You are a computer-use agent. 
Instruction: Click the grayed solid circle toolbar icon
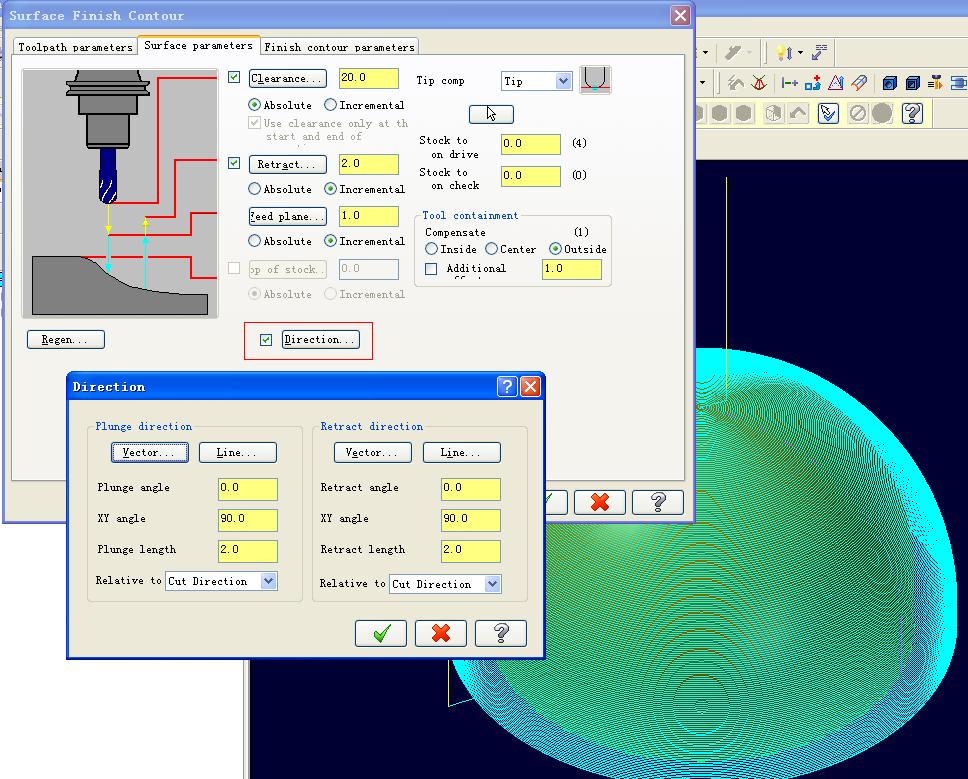(x=882, y=114)
